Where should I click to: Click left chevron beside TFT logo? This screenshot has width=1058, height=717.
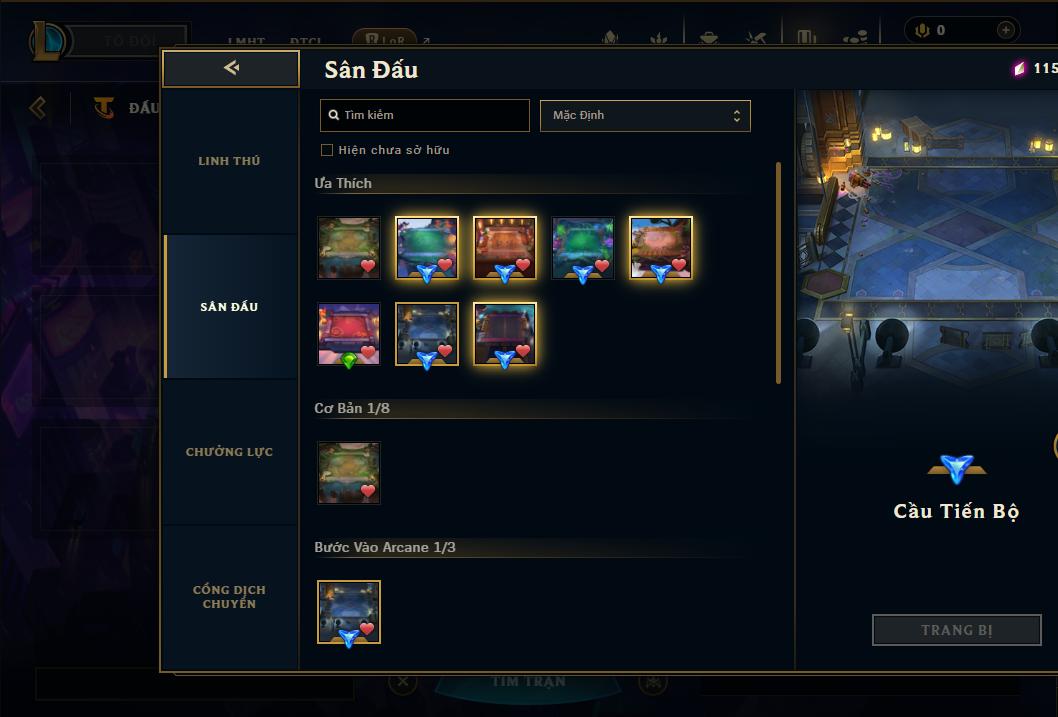38,107
